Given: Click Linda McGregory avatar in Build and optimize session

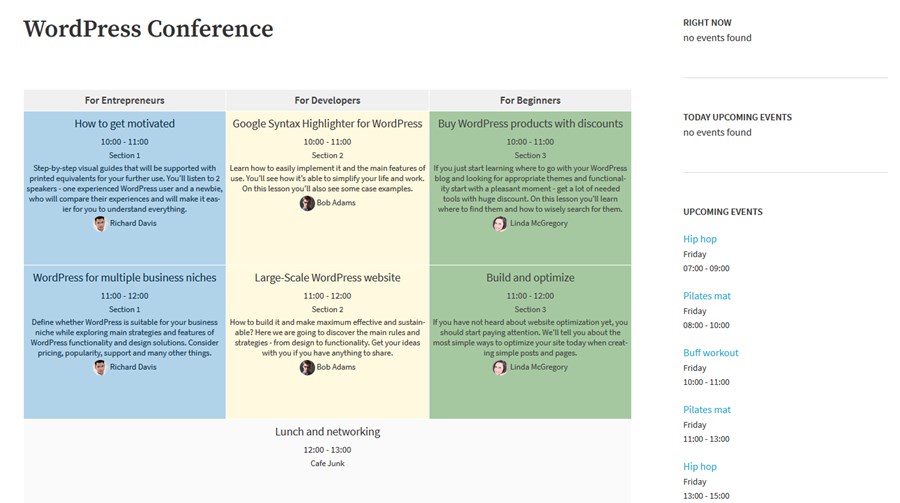Looking at the screenshot, I should tap(500, 367).
